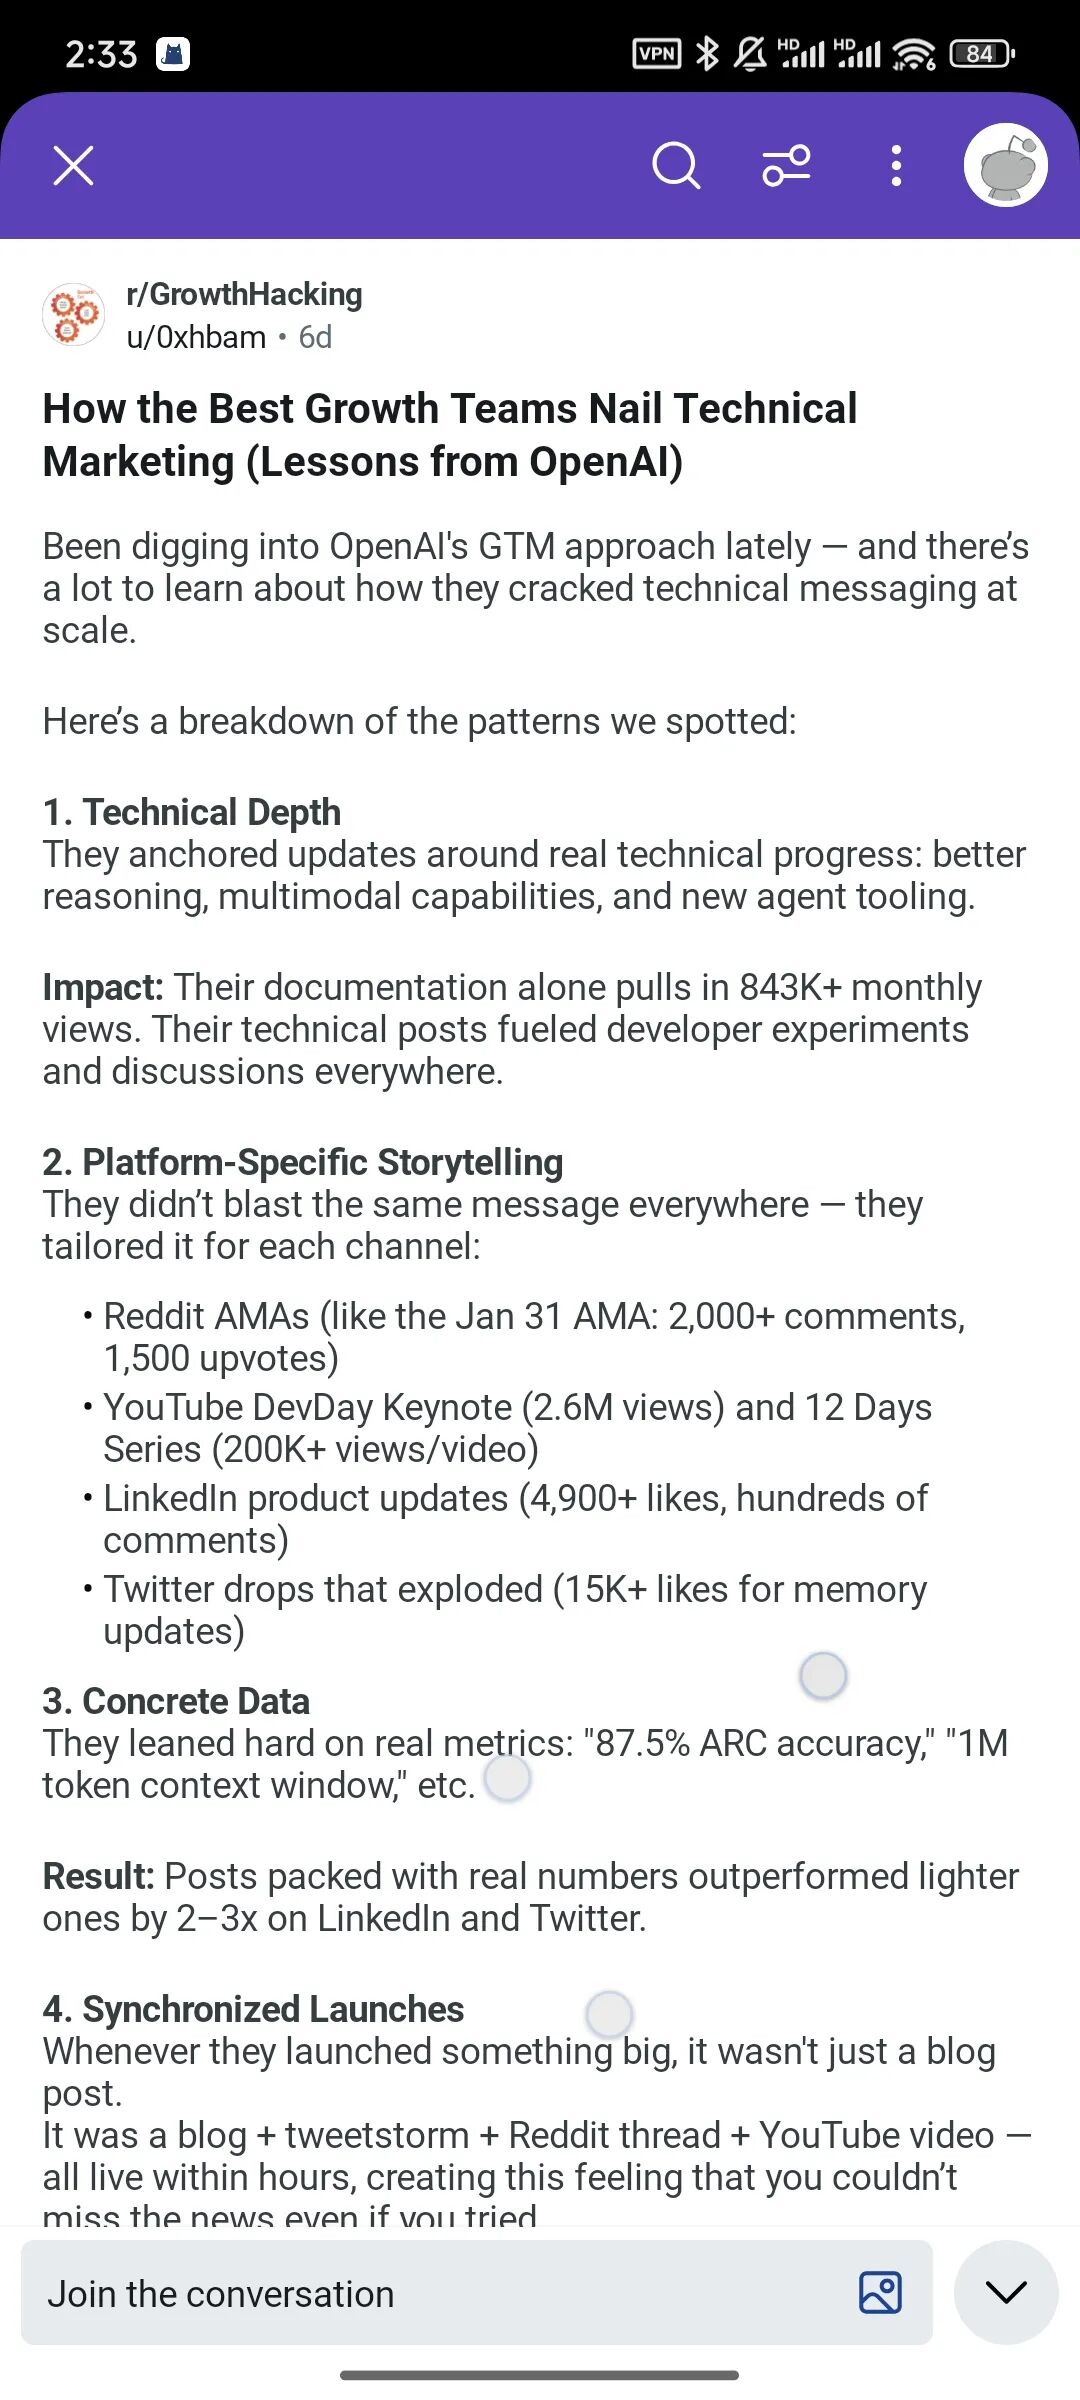The width and height of the screenshot is (1080, 2400).
Task: Open the three-dot overflow menu
Action: pyautogui.click(x=896, y=166)
